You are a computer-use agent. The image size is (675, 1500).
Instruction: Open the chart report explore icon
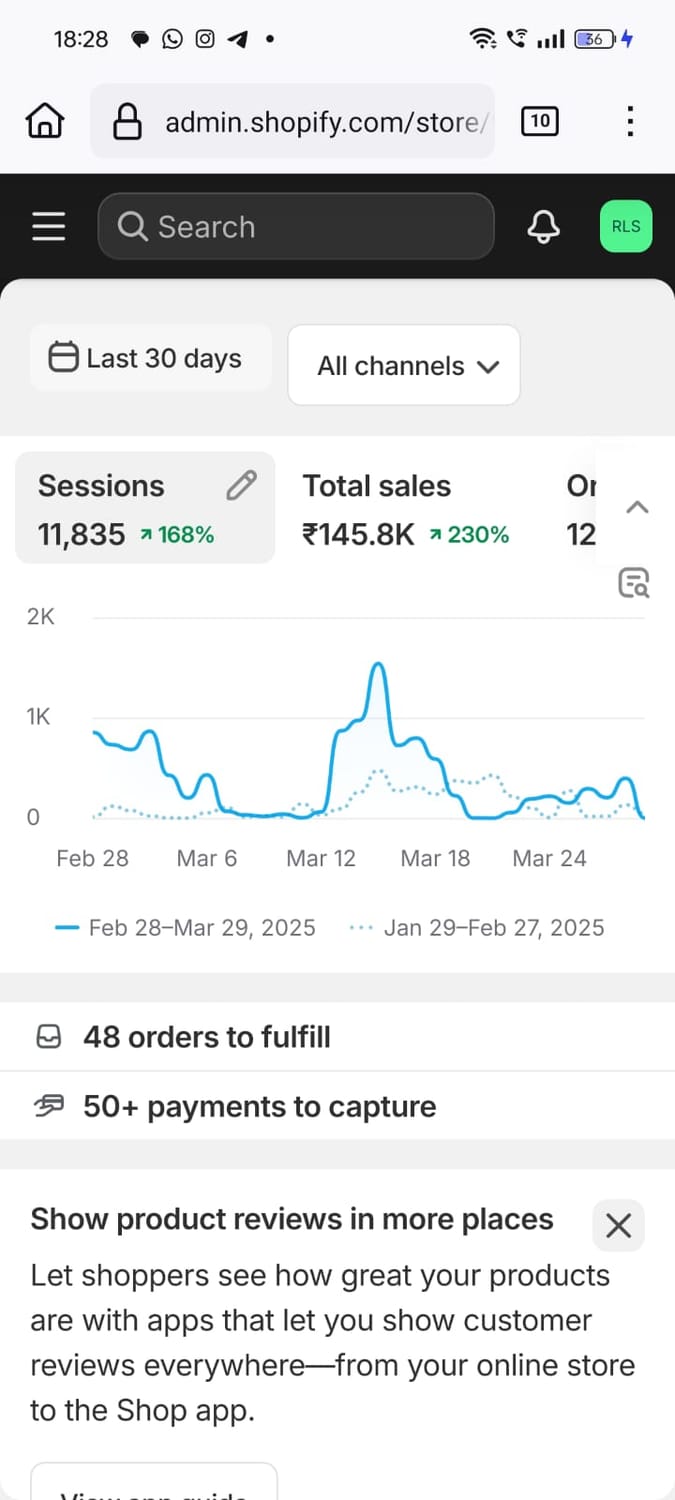[x=633, y=582]
